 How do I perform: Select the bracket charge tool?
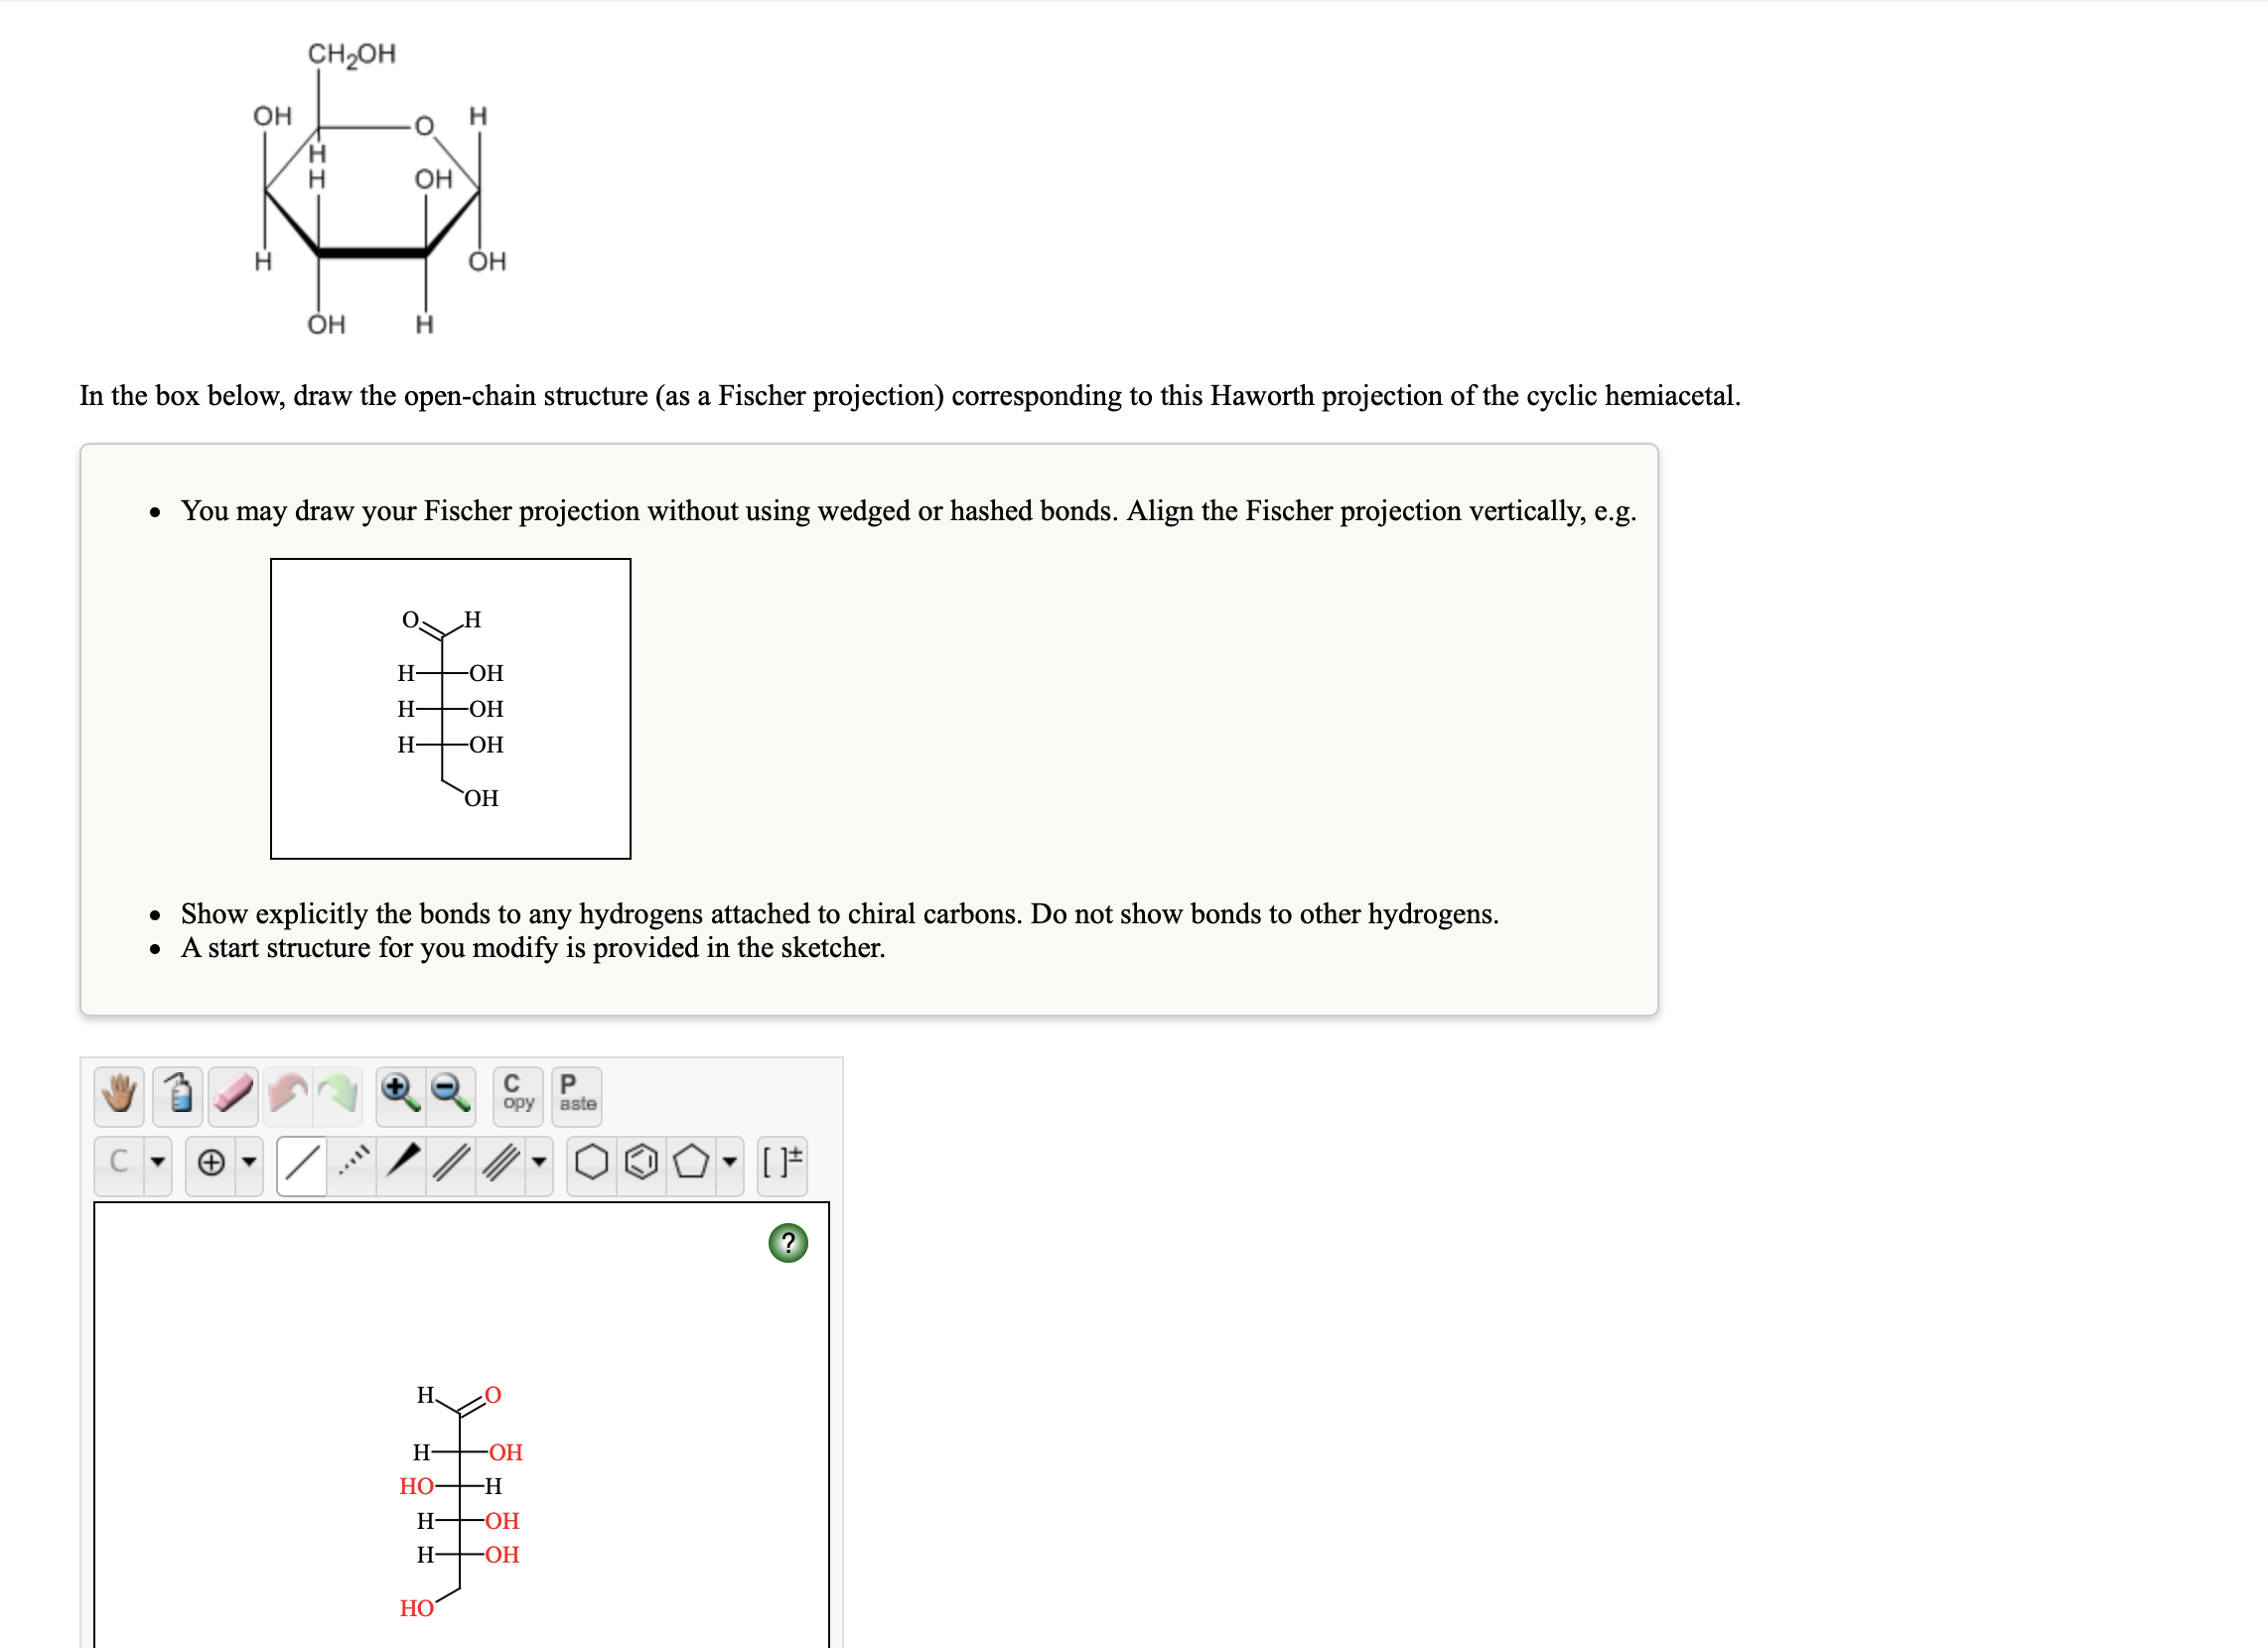click(x=780, y=1162)
